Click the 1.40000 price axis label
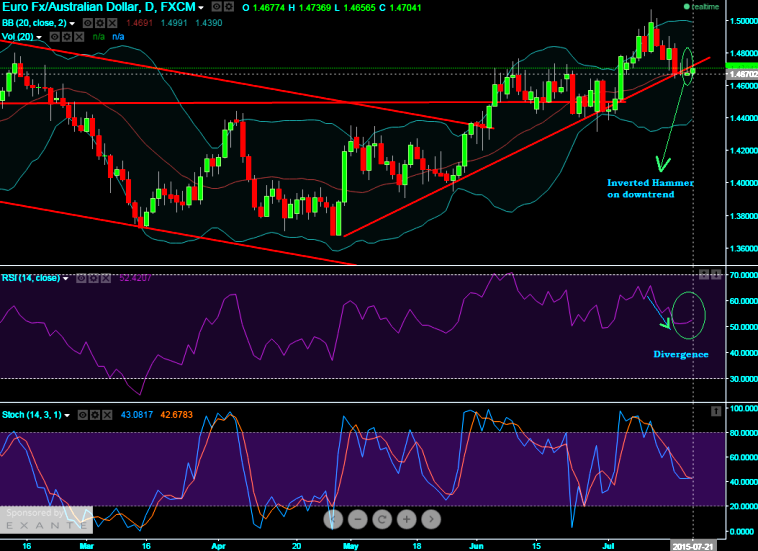Image resolution: width=758 pixels, height=551 pixels. (743, 183)
